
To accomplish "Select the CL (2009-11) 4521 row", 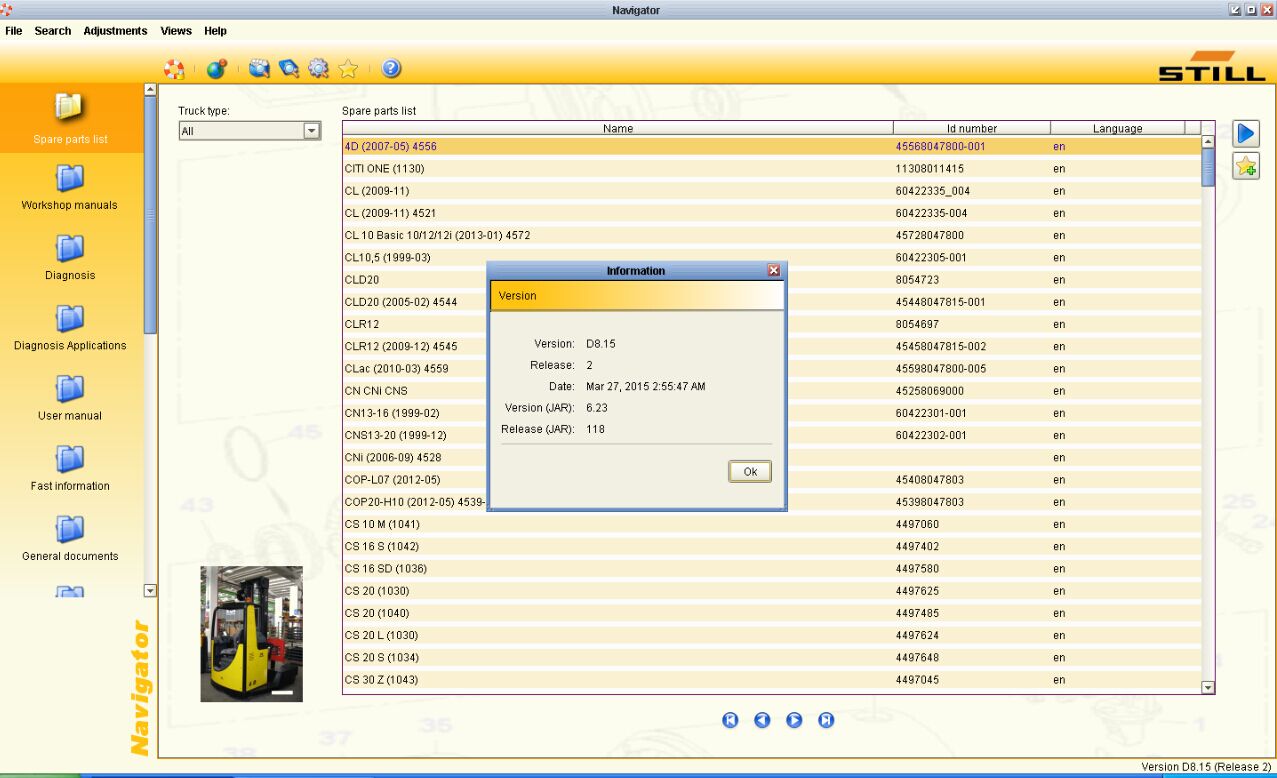I will (771, 213).
